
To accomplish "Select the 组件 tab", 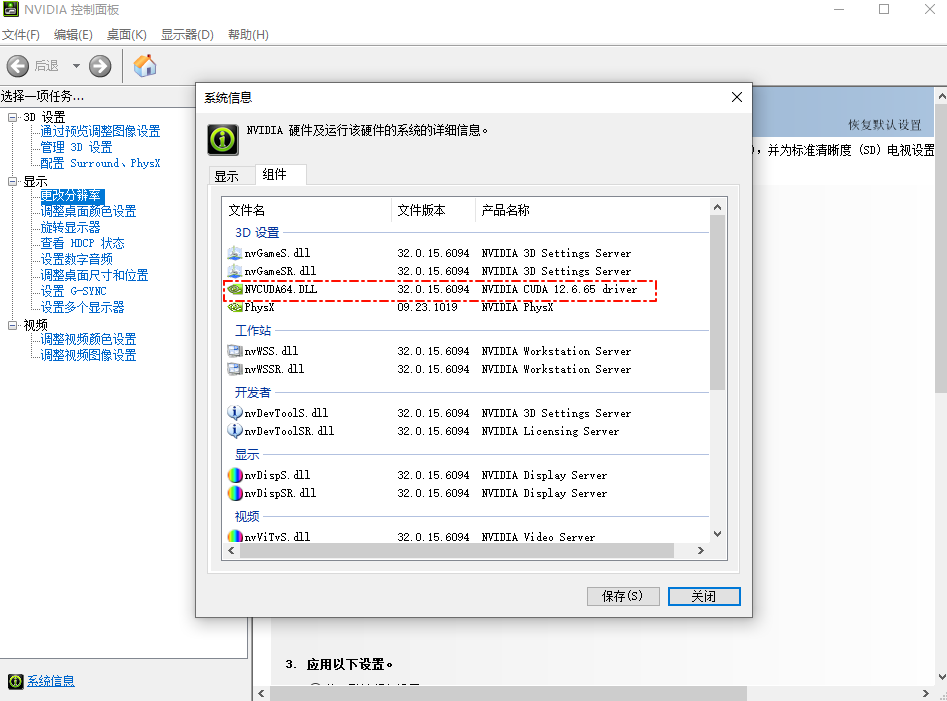I will pyautogui.click(x=280, y=174).
